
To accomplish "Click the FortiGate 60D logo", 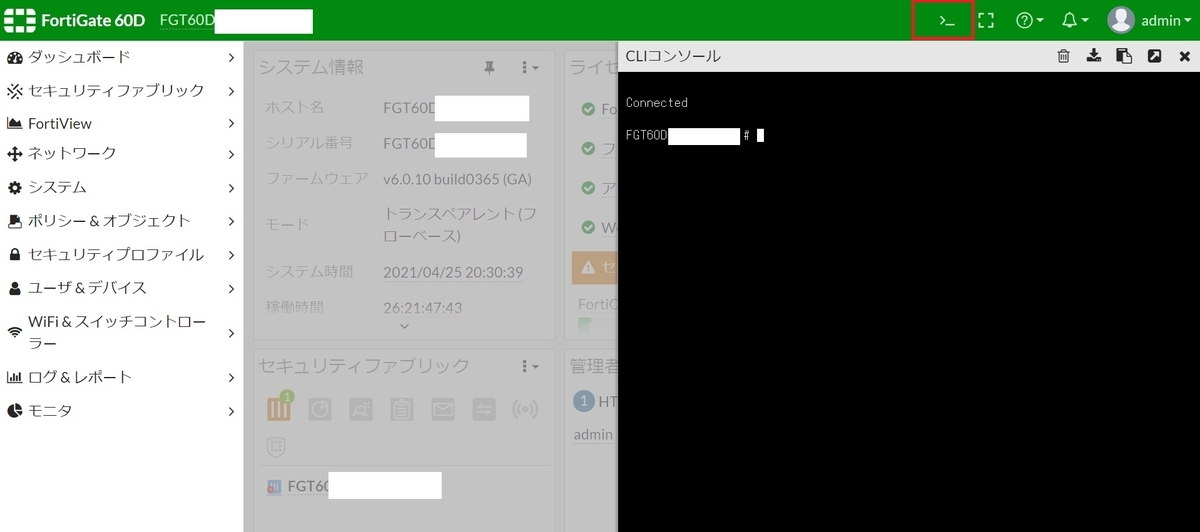I will pos(75,20).
